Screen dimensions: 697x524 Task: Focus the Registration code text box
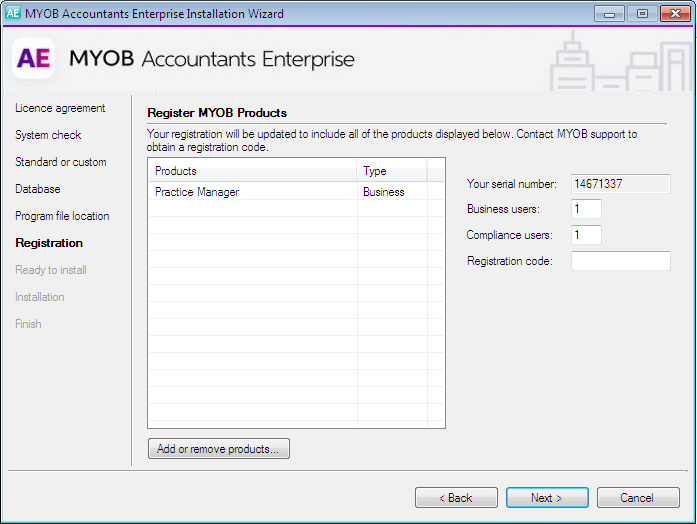pos(620,261)
